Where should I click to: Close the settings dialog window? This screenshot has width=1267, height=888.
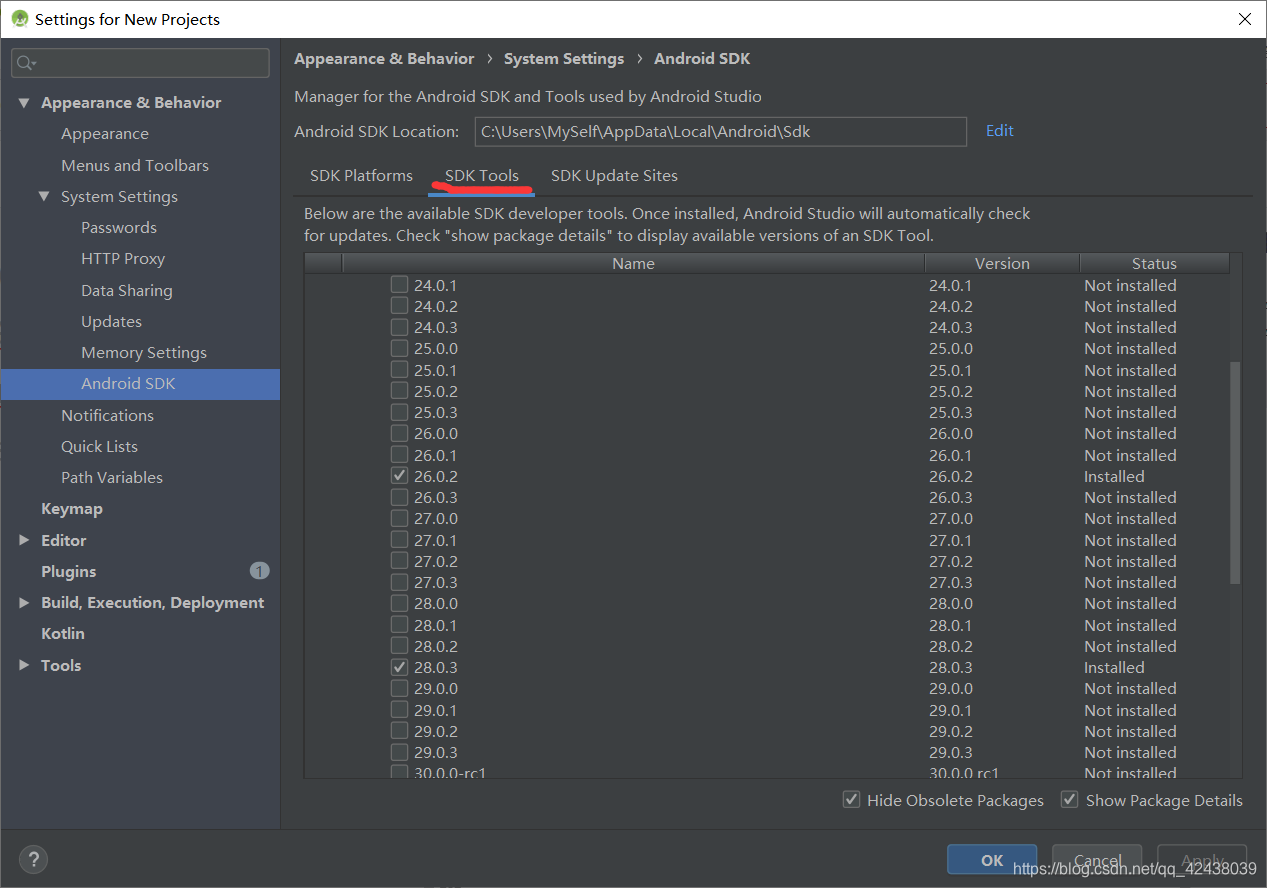coord(1244,19)
